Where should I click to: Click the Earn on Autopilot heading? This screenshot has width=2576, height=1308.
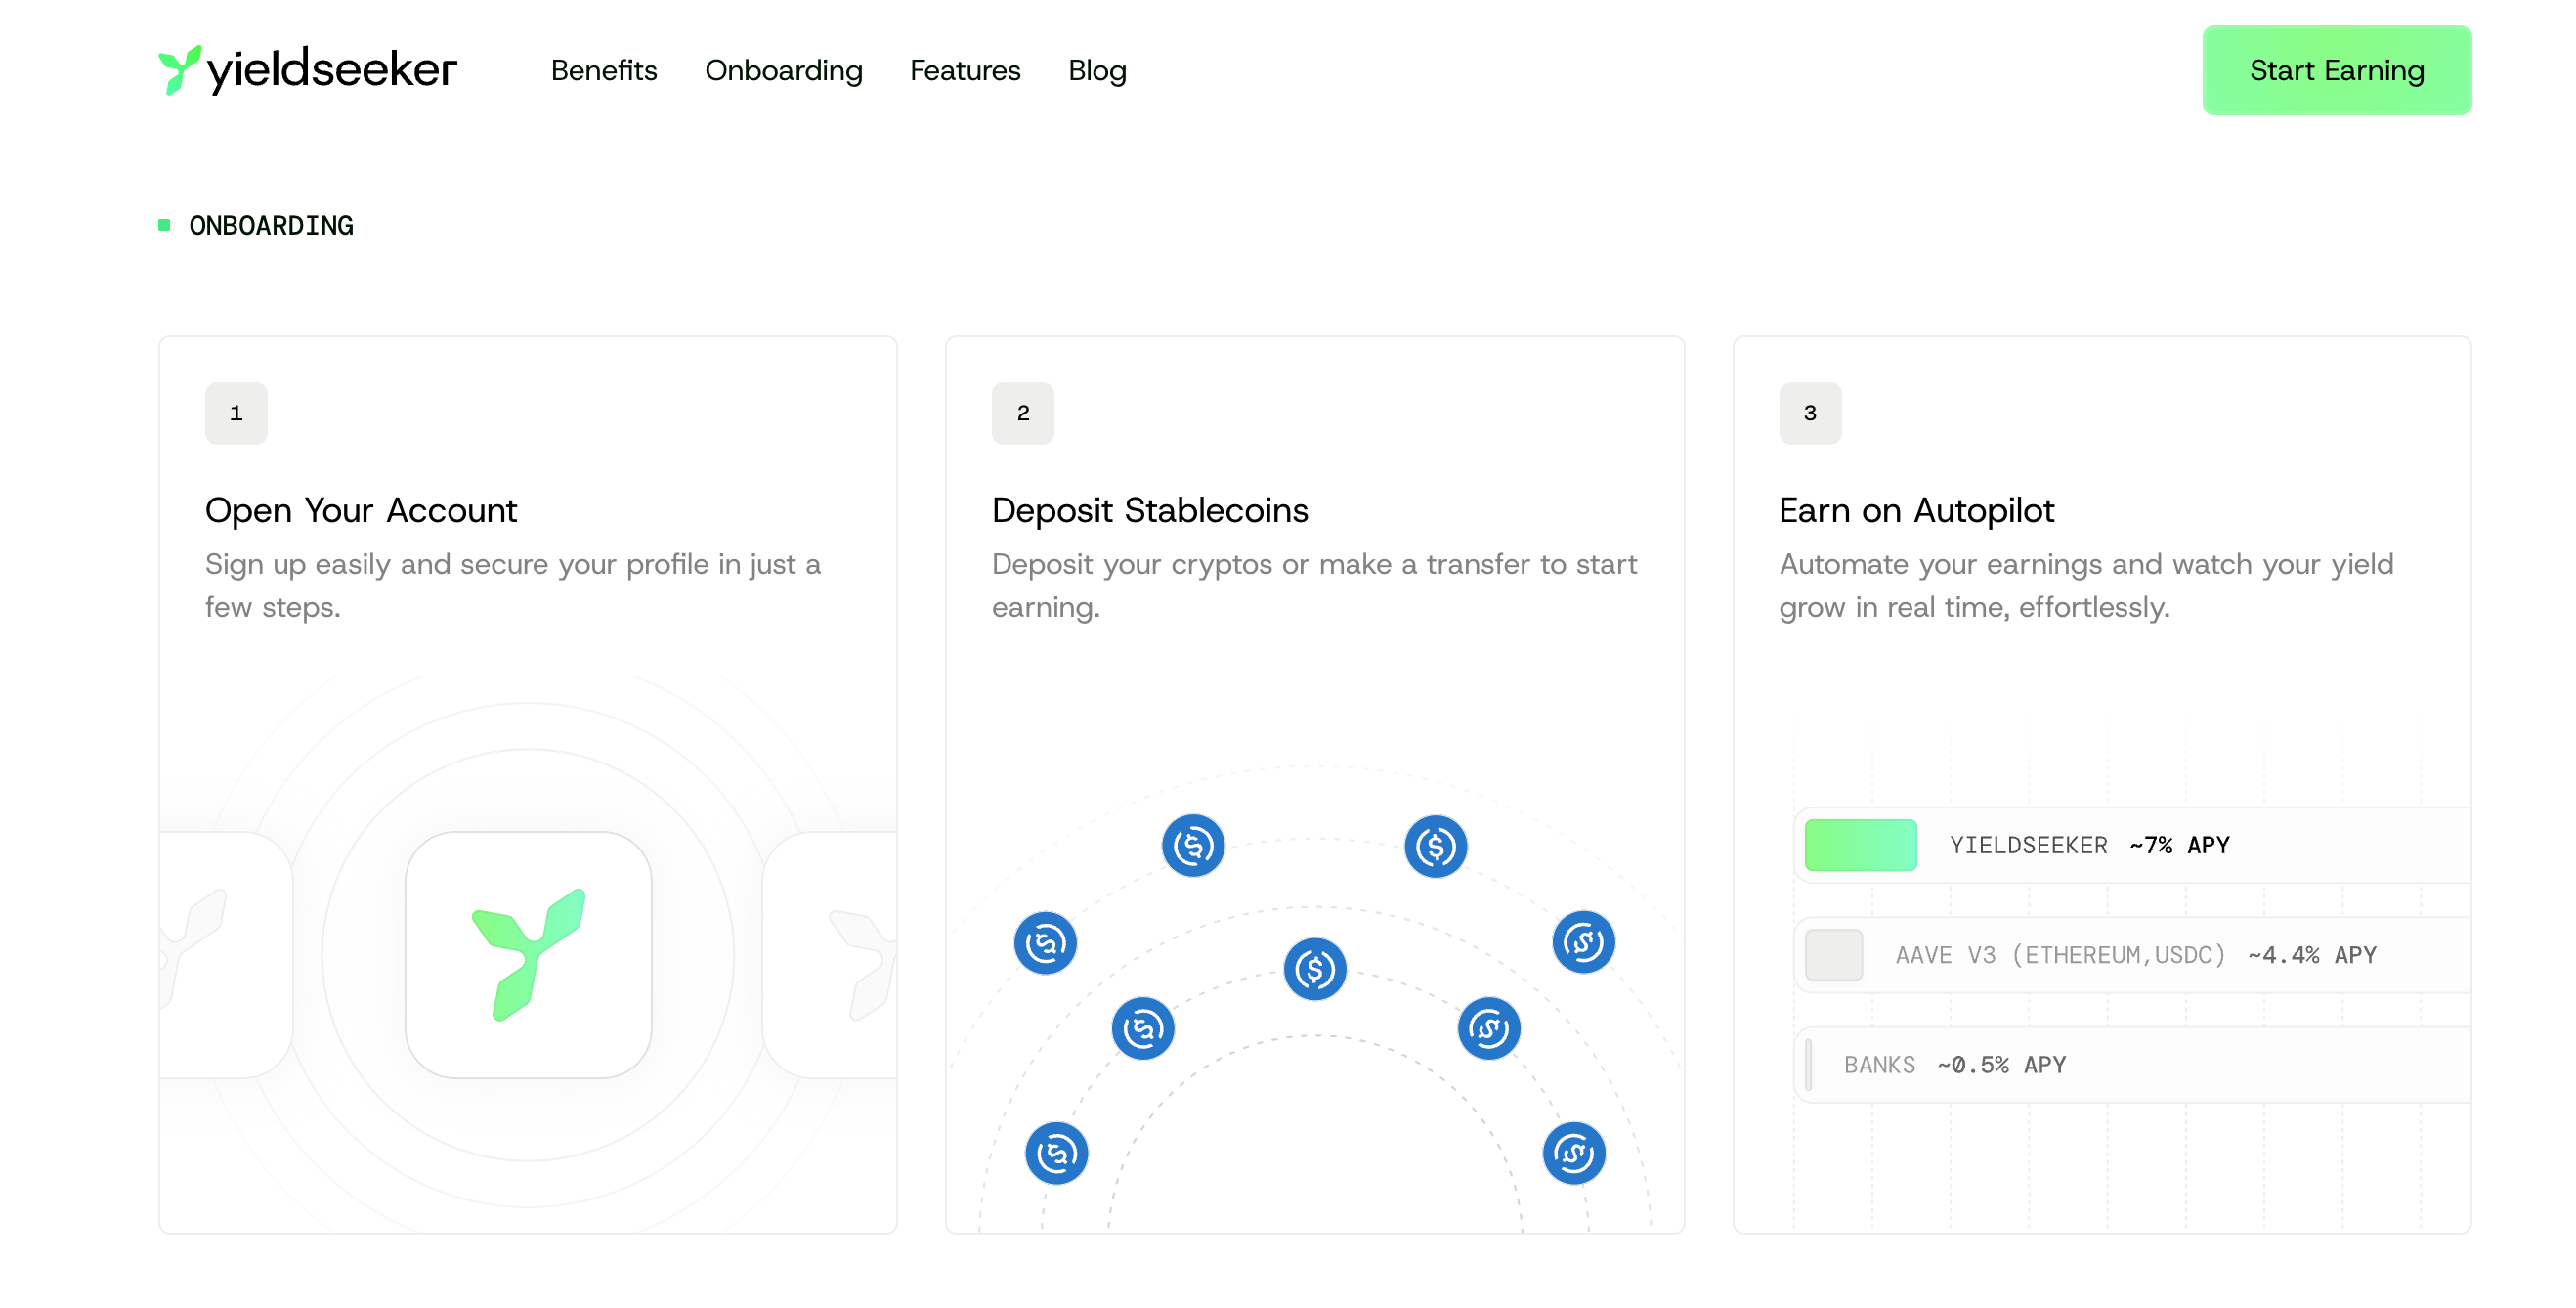(x=1915, y=510)
